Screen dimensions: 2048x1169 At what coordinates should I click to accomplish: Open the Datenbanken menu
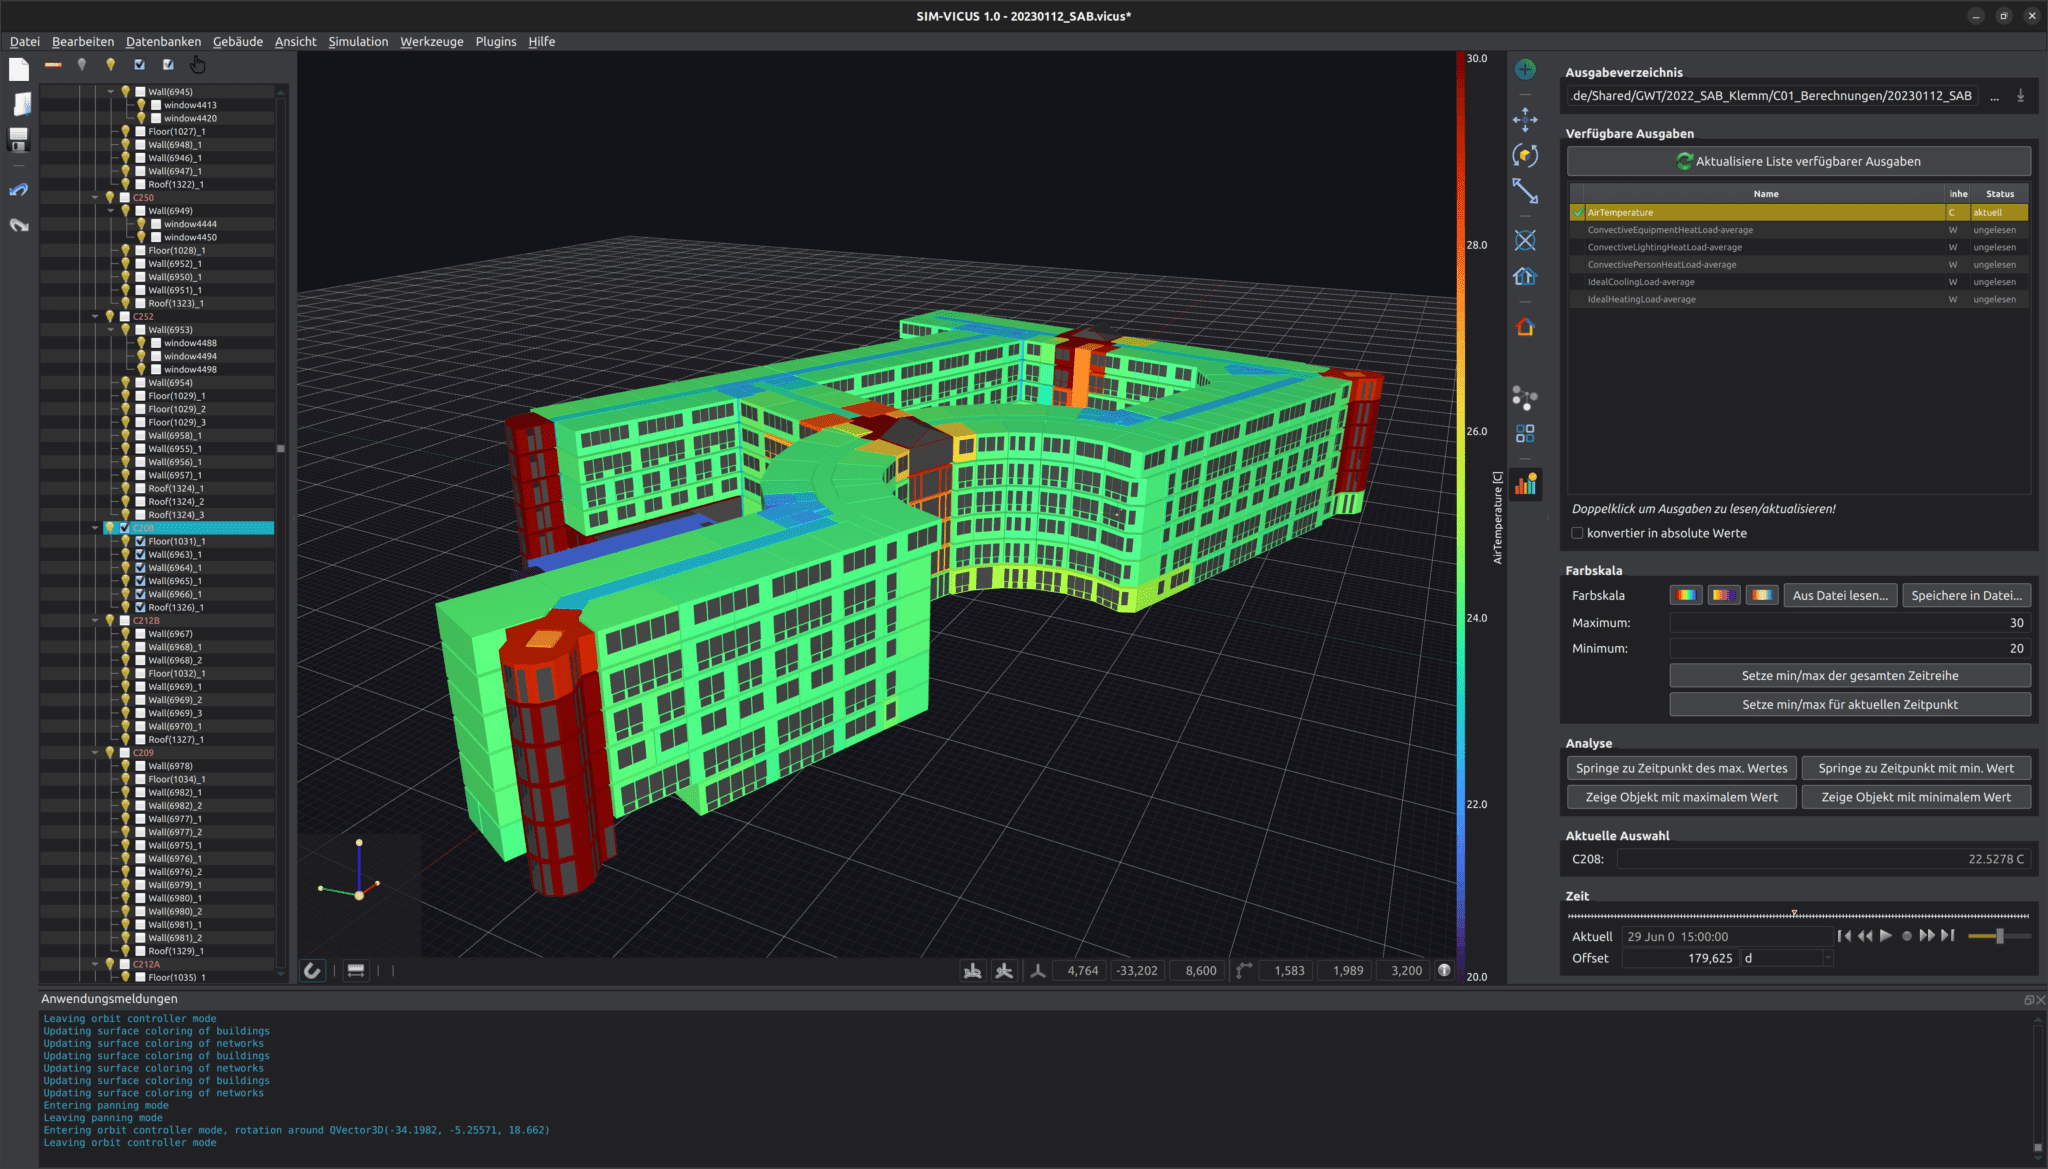163,41
